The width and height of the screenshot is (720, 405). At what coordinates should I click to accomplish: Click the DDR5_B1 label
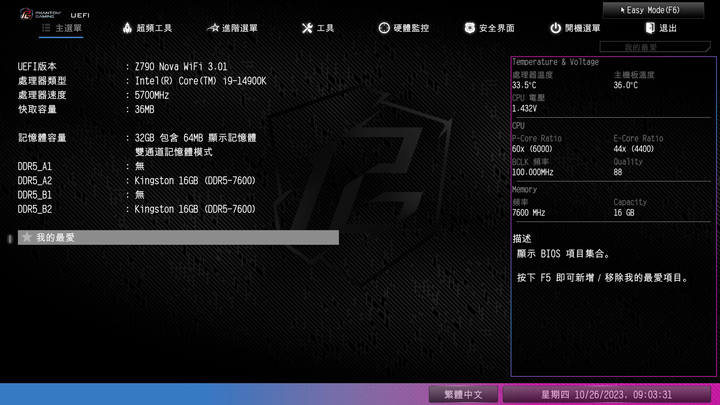point(34,195)
